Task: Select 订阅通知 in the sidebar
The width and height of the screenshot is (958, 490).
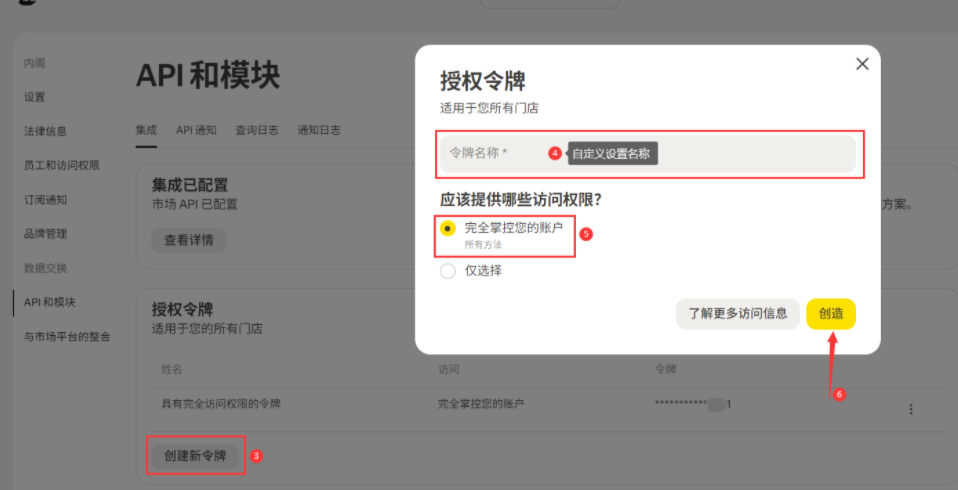Action: pos(45,199)
